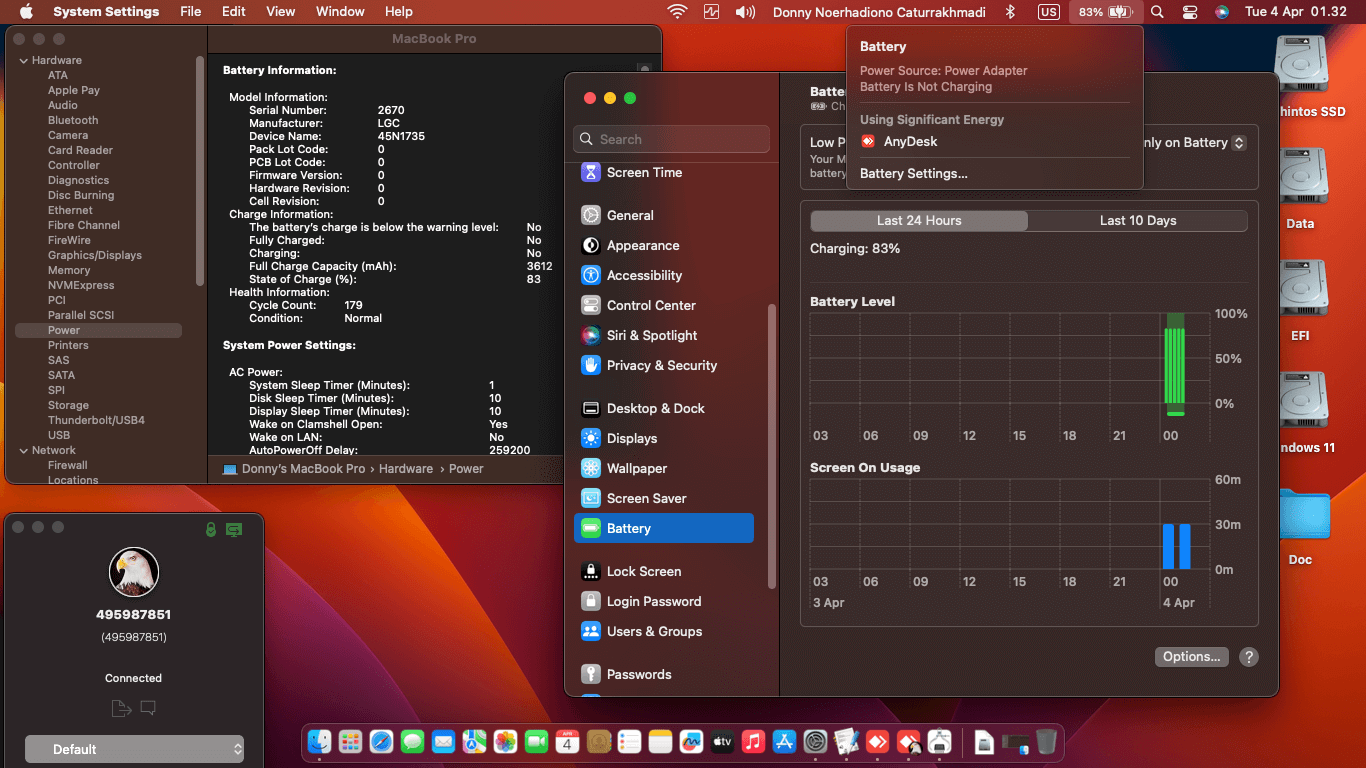Activate Siri from the menu bar

pos(1222,12)
